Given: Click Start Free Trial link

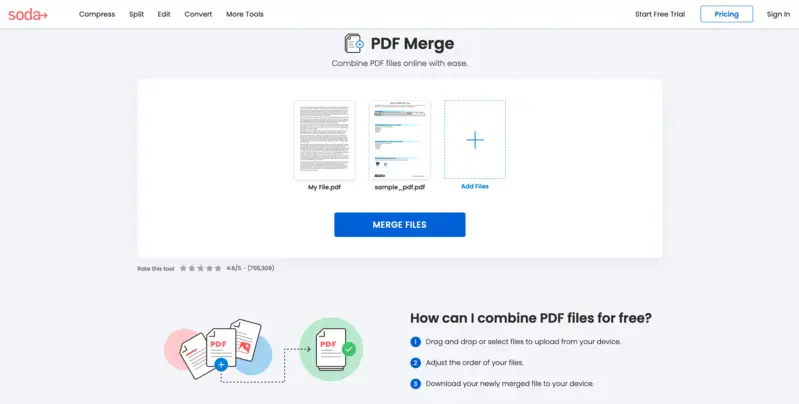Looking at the screenshot, I should 660,14.
